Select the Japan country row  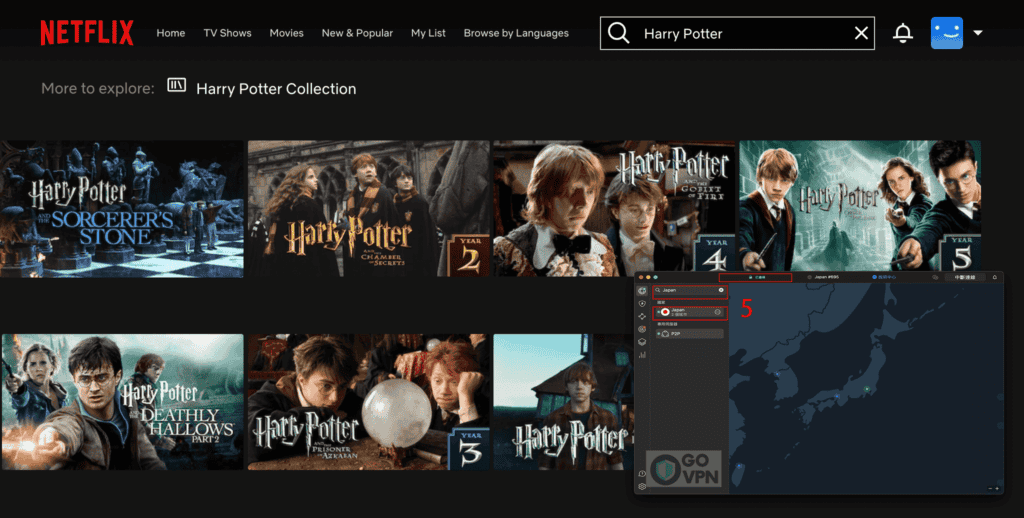pyautogui.click(x=690, y=312)
